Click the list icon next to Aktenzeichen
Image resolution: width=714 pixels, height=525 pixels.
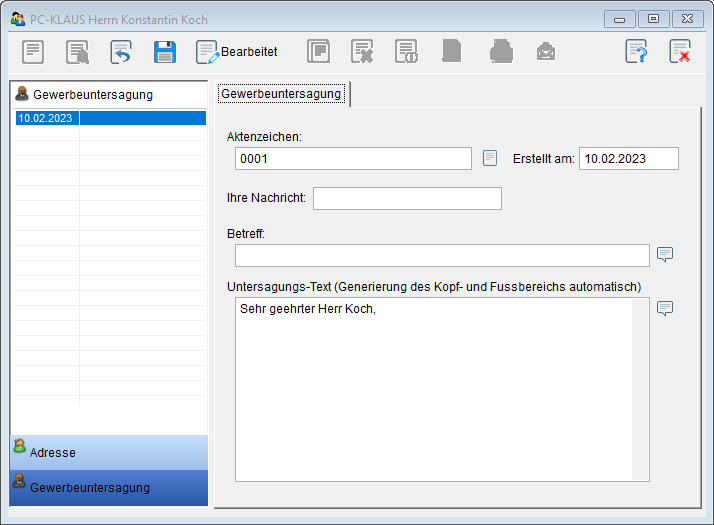pos(490,158)
